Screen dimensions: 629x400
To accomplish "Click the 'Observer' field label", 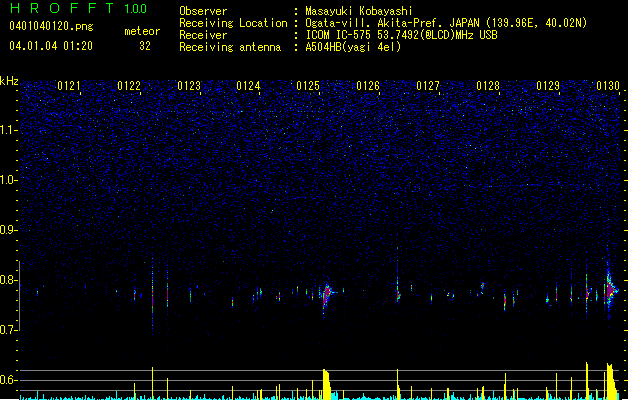I will click(x=203, y=11).
